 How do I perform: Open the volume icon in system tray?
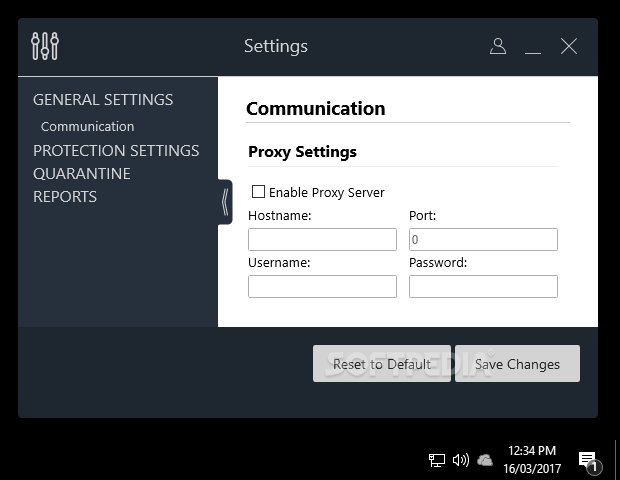(x=461, y=460)
